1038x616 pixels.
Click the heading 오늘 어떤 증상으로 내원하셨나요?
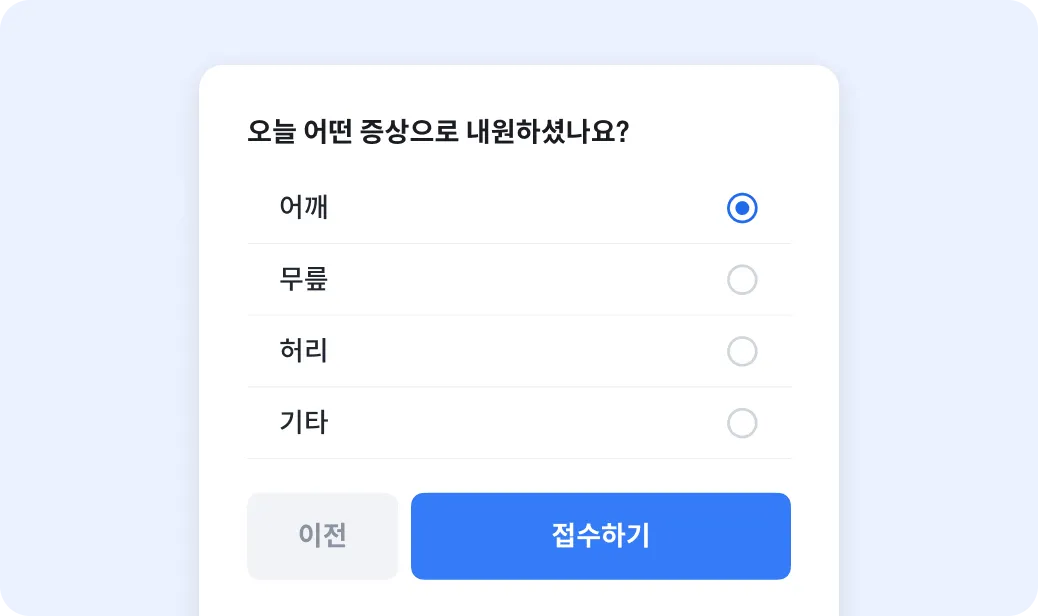437,133
